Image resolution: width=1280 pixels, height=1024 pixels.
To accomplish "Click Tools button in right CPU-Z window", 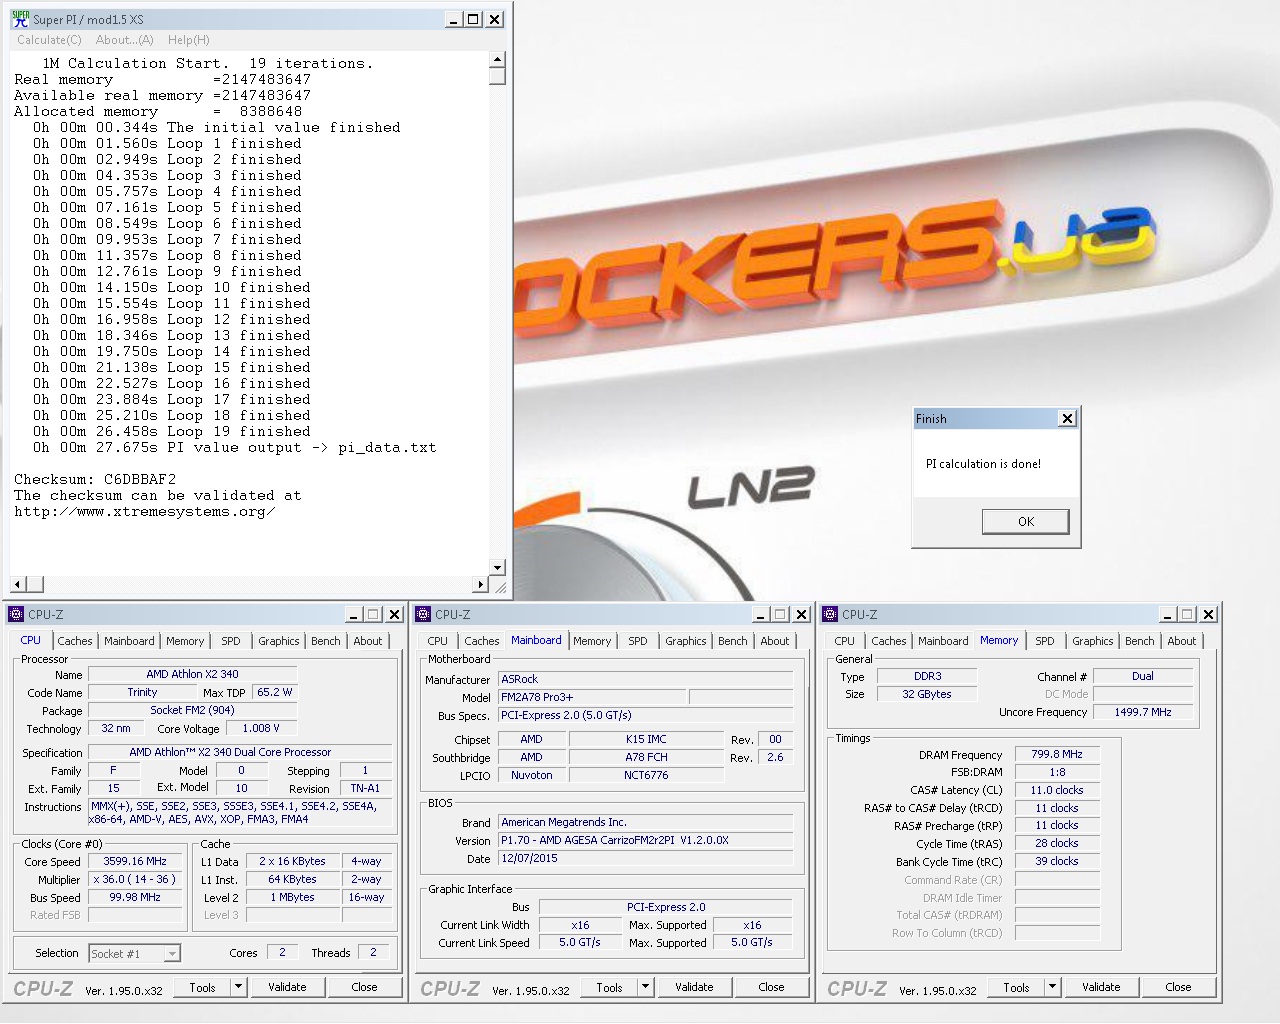I will [1016, 987].
